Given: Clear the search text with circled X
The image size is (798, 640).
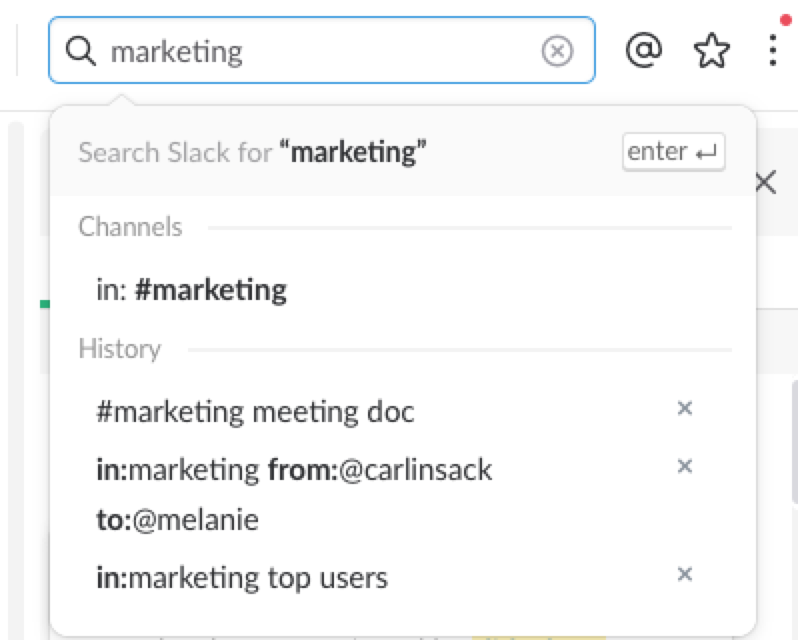Looking at the screenshot, I should (557, 50).
